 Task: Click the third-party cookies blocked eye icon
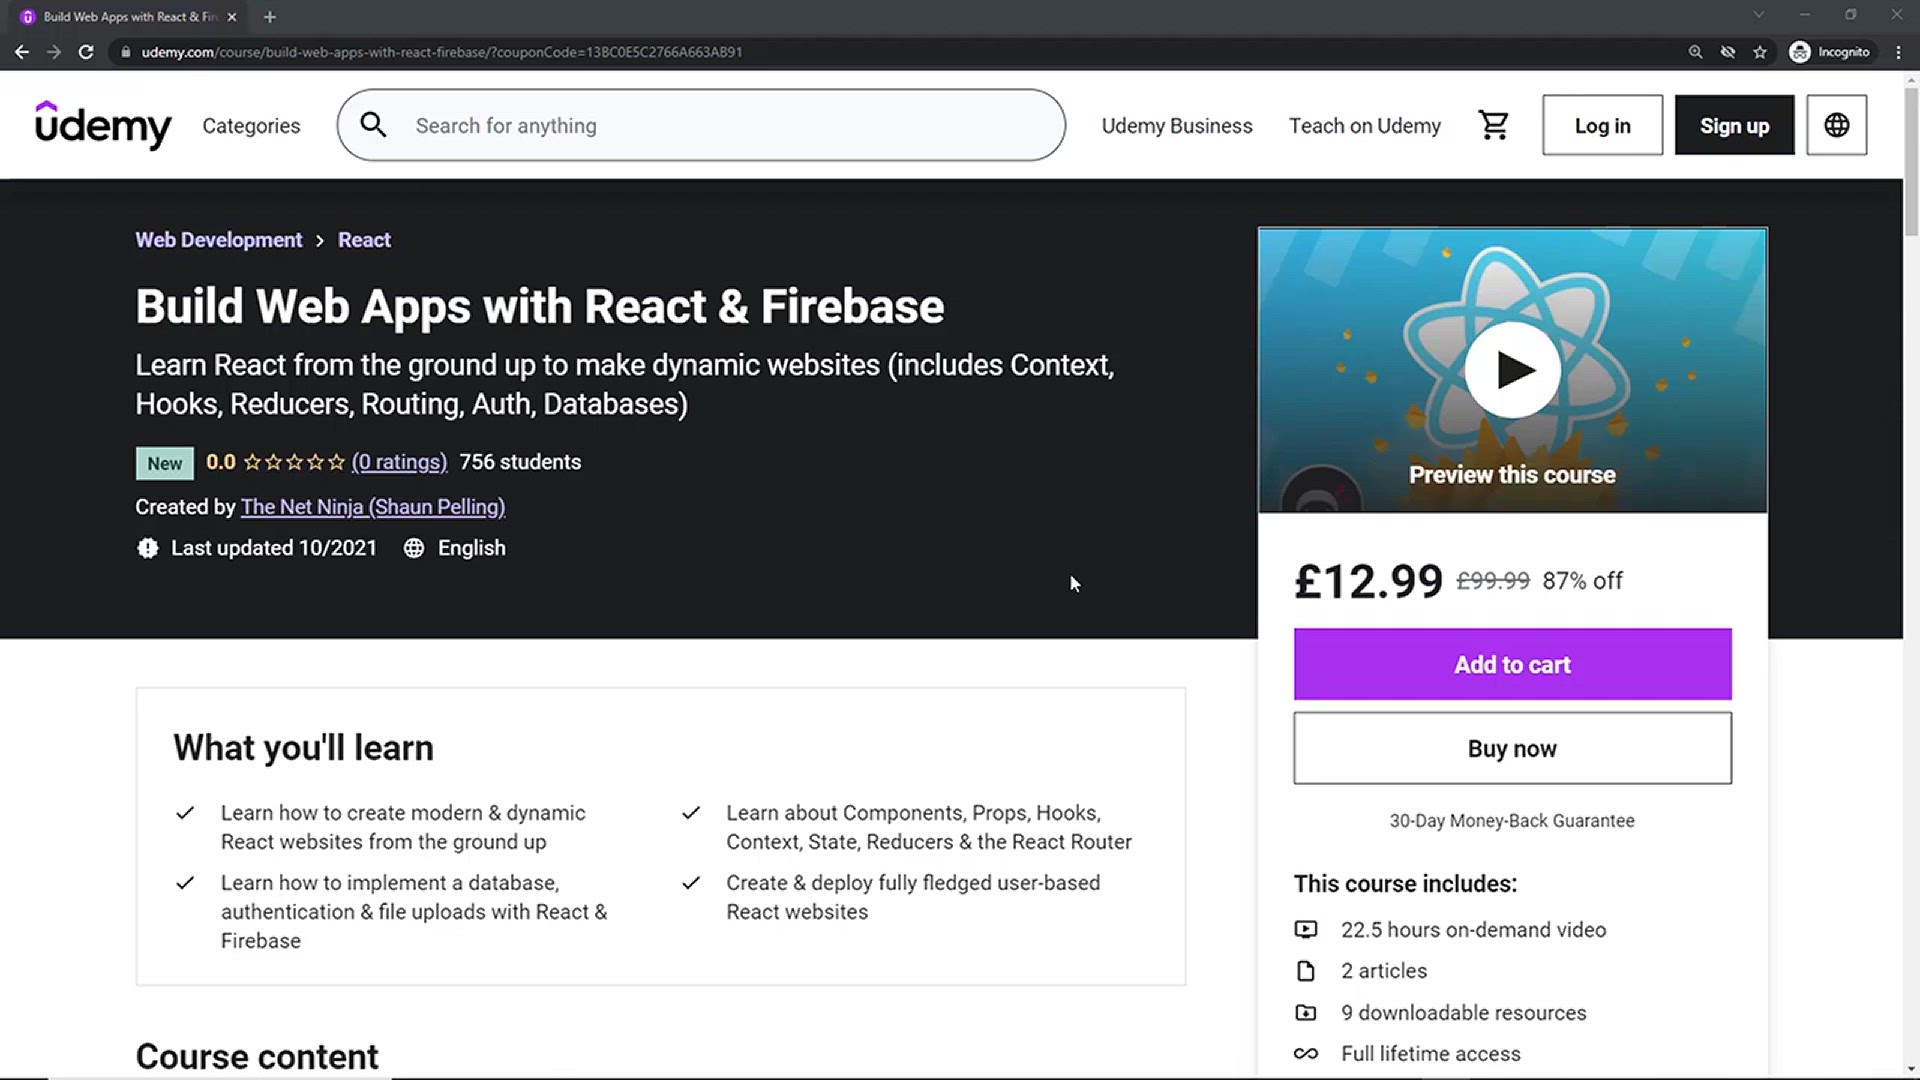click(x=1727, y=52)
